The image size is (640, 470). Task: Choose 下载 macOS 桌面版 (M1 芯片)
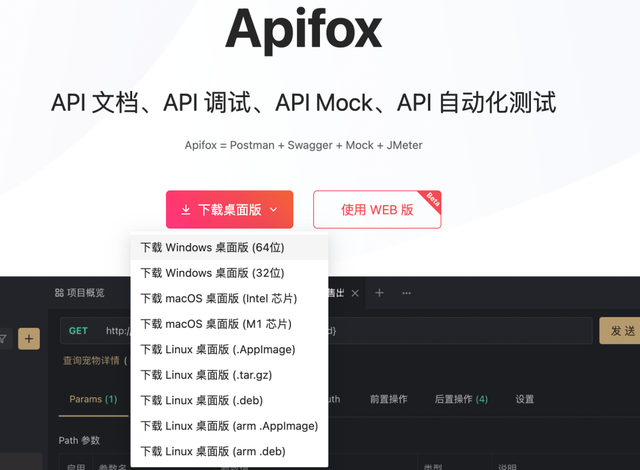229,324
